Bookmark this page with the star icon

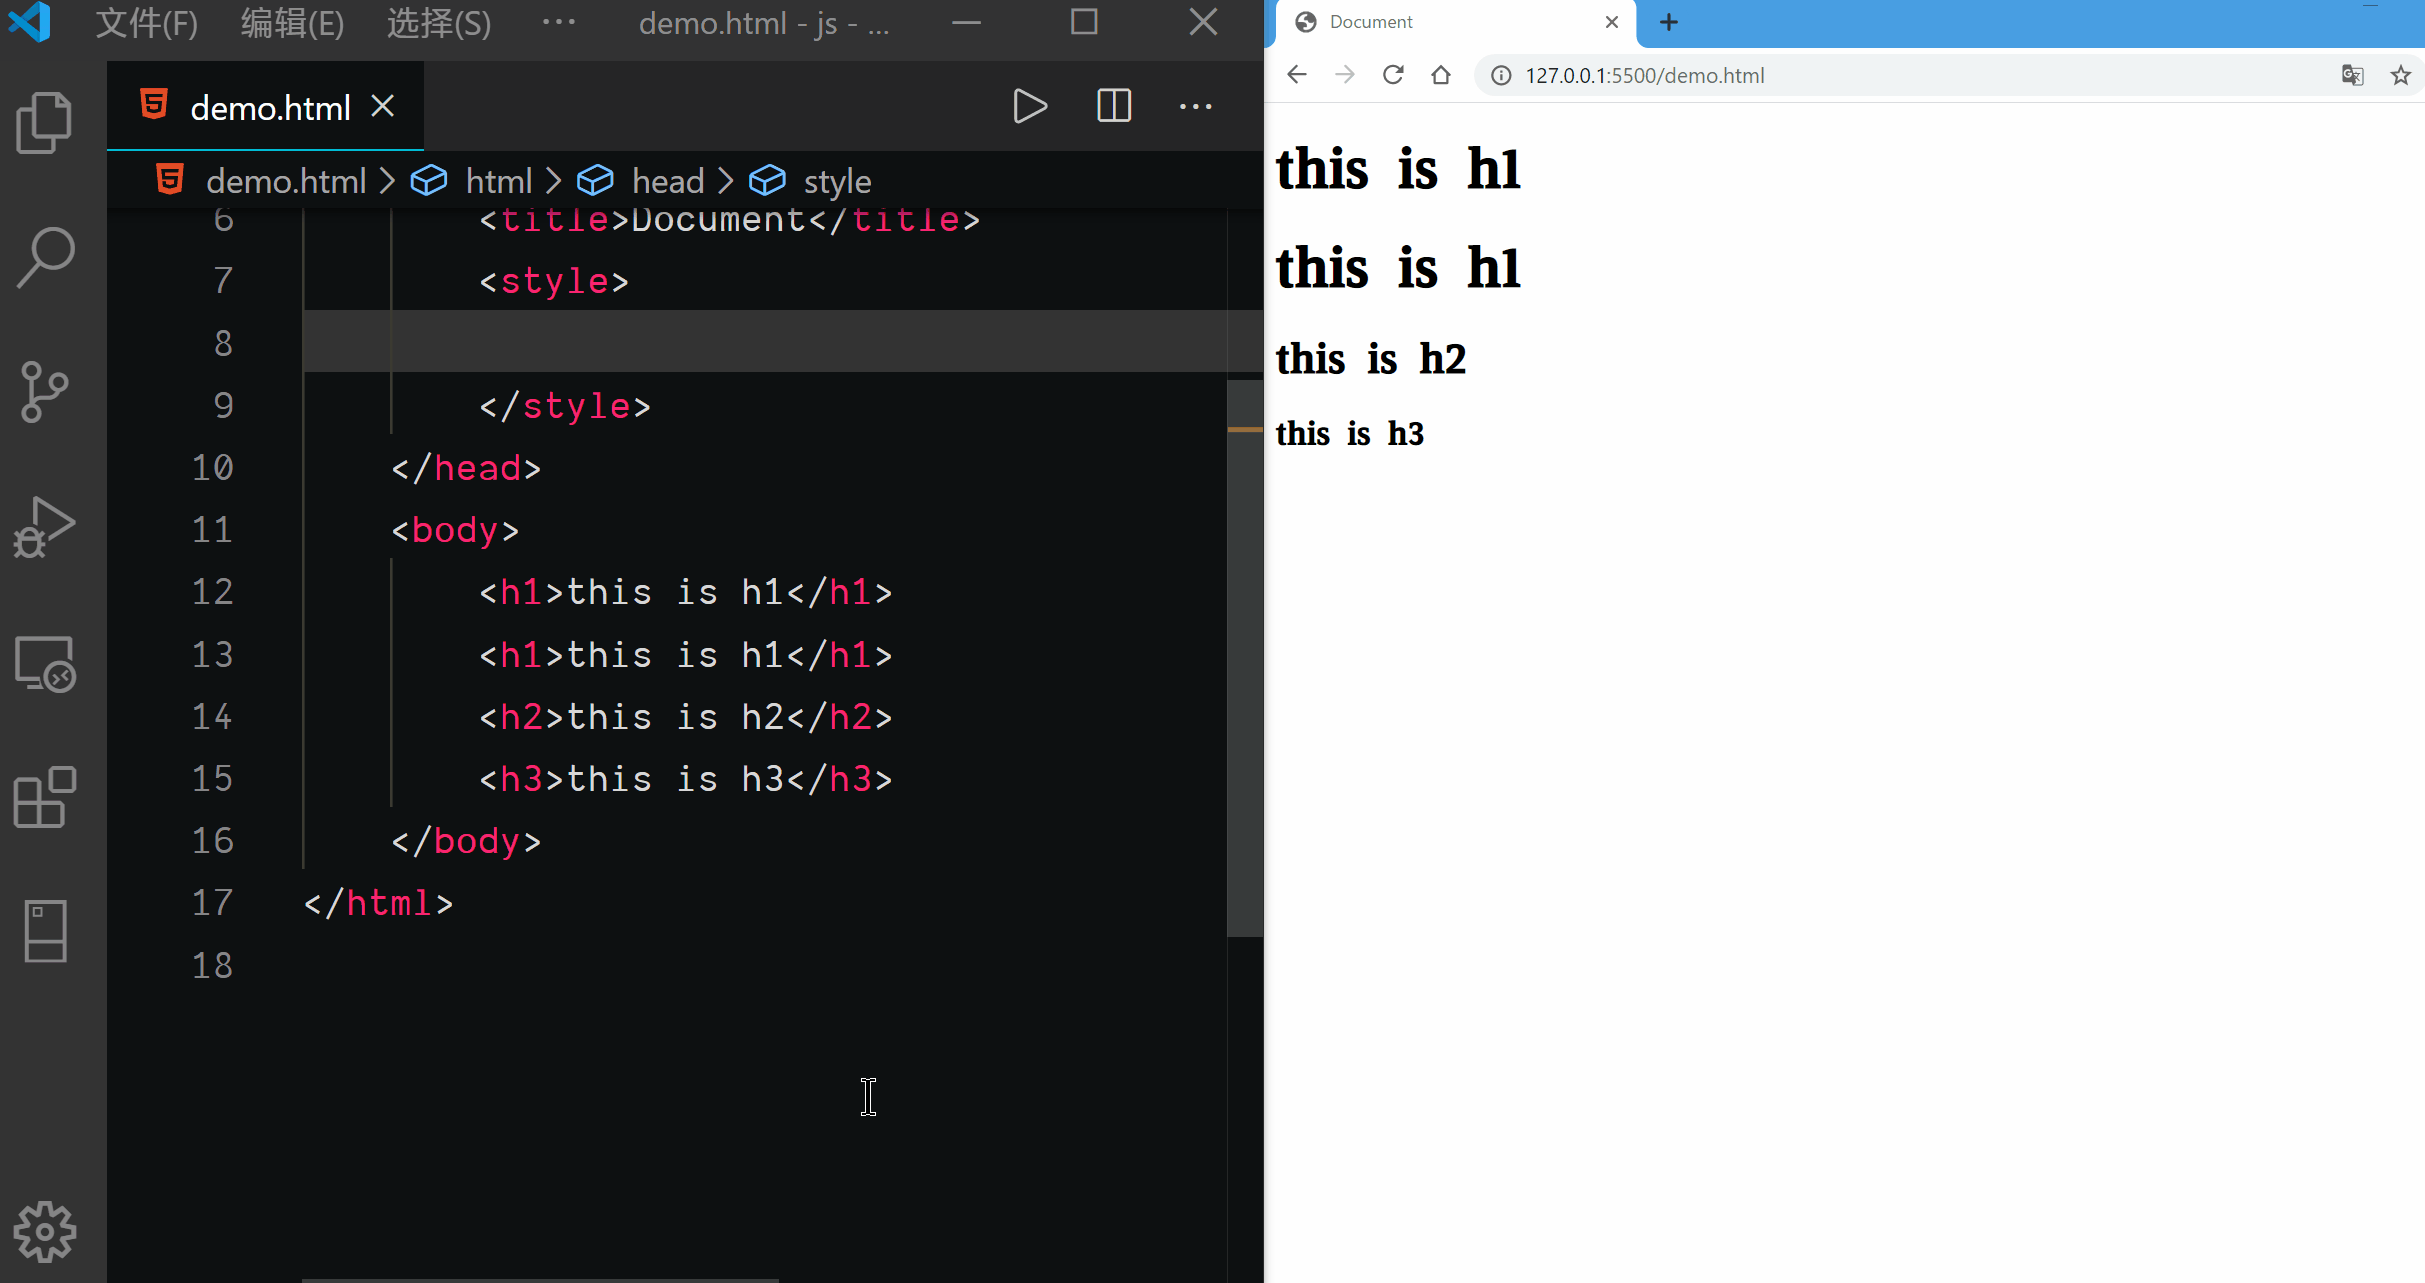tap(2400, 75)
